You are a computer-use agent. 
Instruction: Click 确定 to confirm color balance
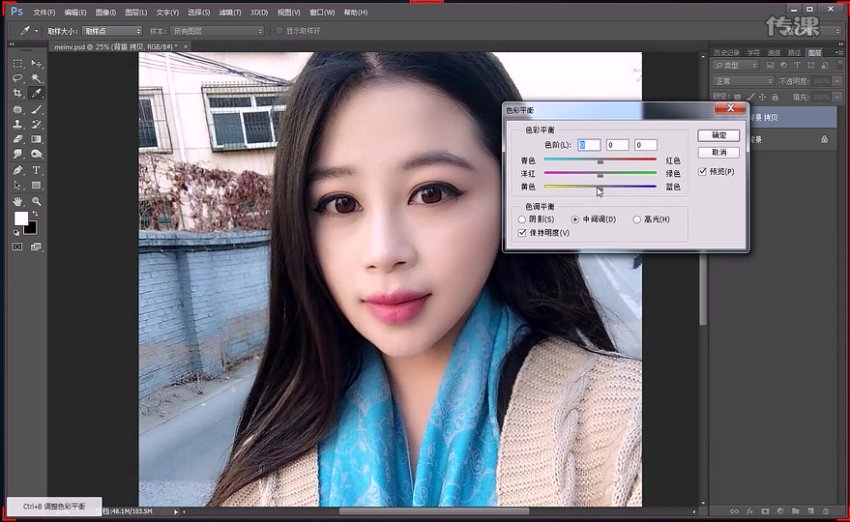point(718,135)
